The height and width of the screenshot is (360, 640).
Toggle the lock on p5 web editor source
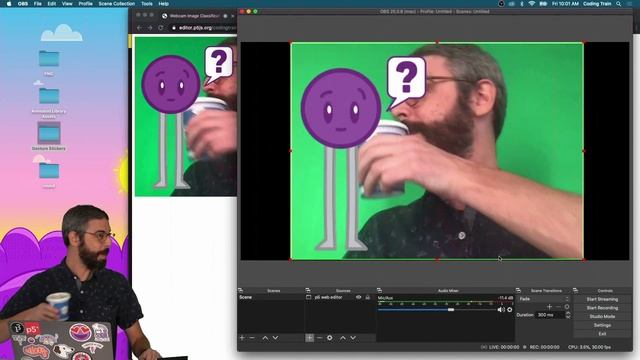pyautogui.click(x=368, y=298)
